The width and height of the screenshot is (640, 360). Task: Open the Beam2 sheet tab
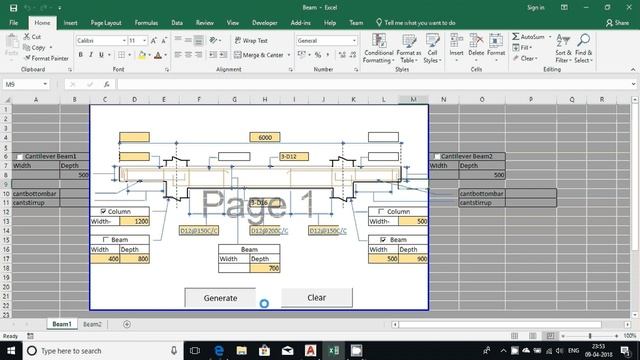click(92, 324)
